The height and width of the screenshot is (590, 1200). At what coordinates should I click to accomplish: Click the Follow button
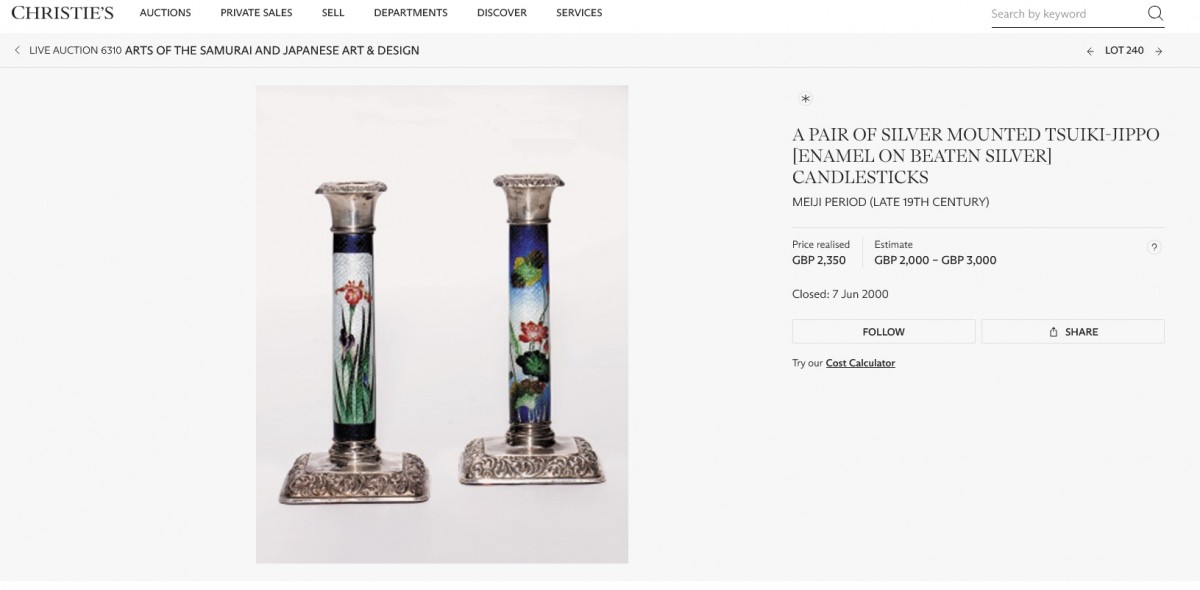pos(883,332)
